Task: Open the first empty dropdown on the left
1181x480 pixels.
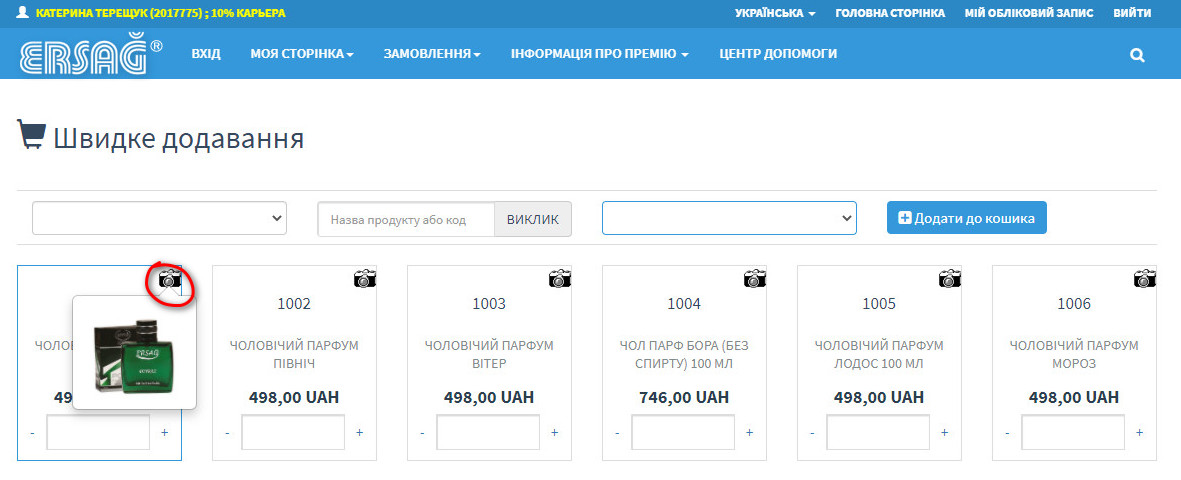Action: tap(159, 218)
